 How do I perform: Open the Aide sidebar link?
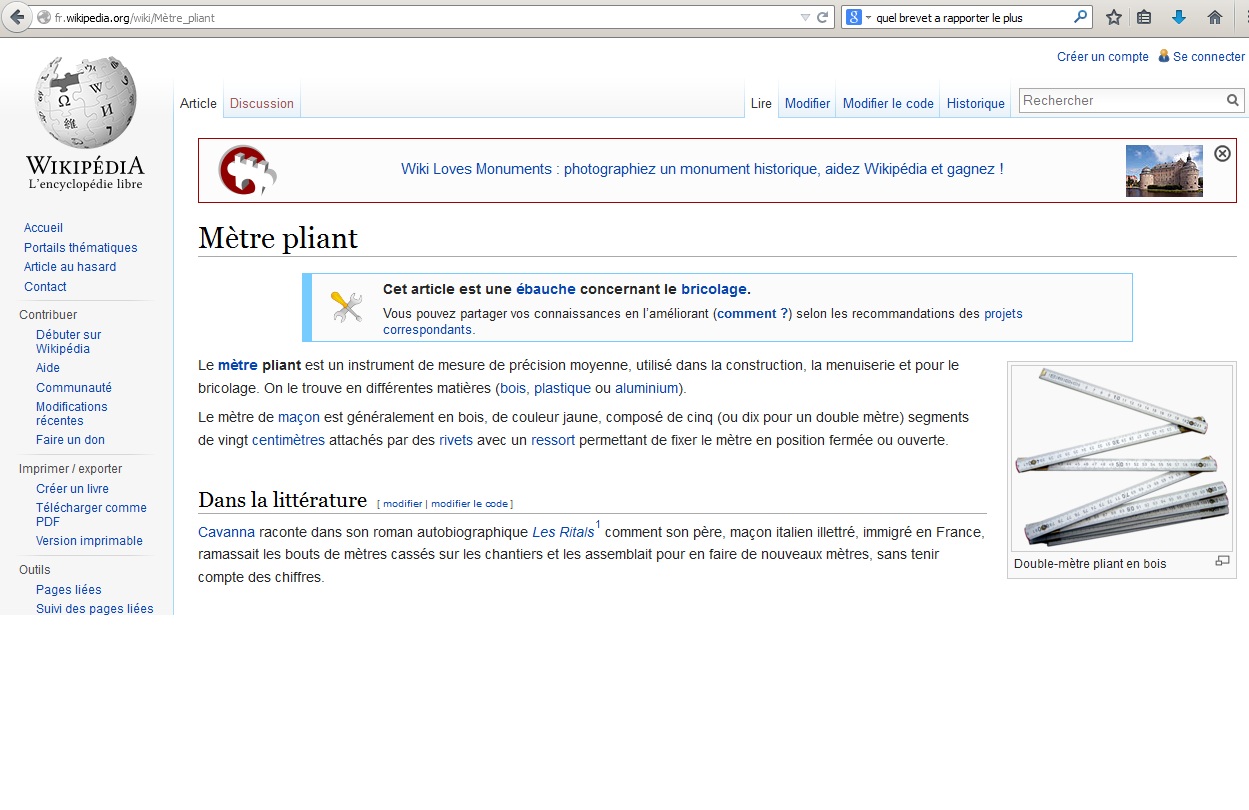(x=48, y=368)
